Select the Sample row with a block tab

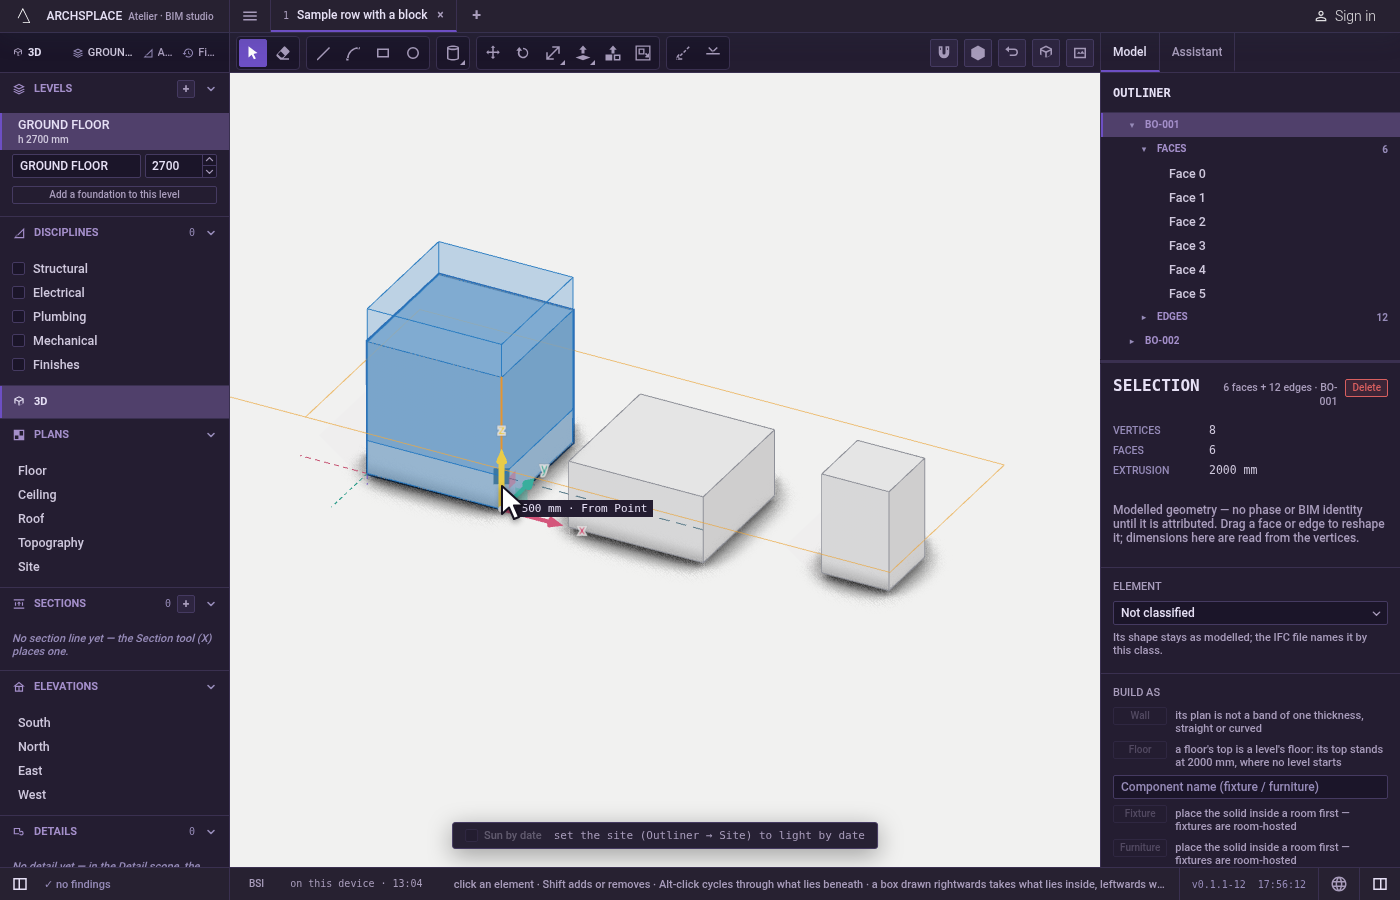pyautogui.click(x=362, y=15)
